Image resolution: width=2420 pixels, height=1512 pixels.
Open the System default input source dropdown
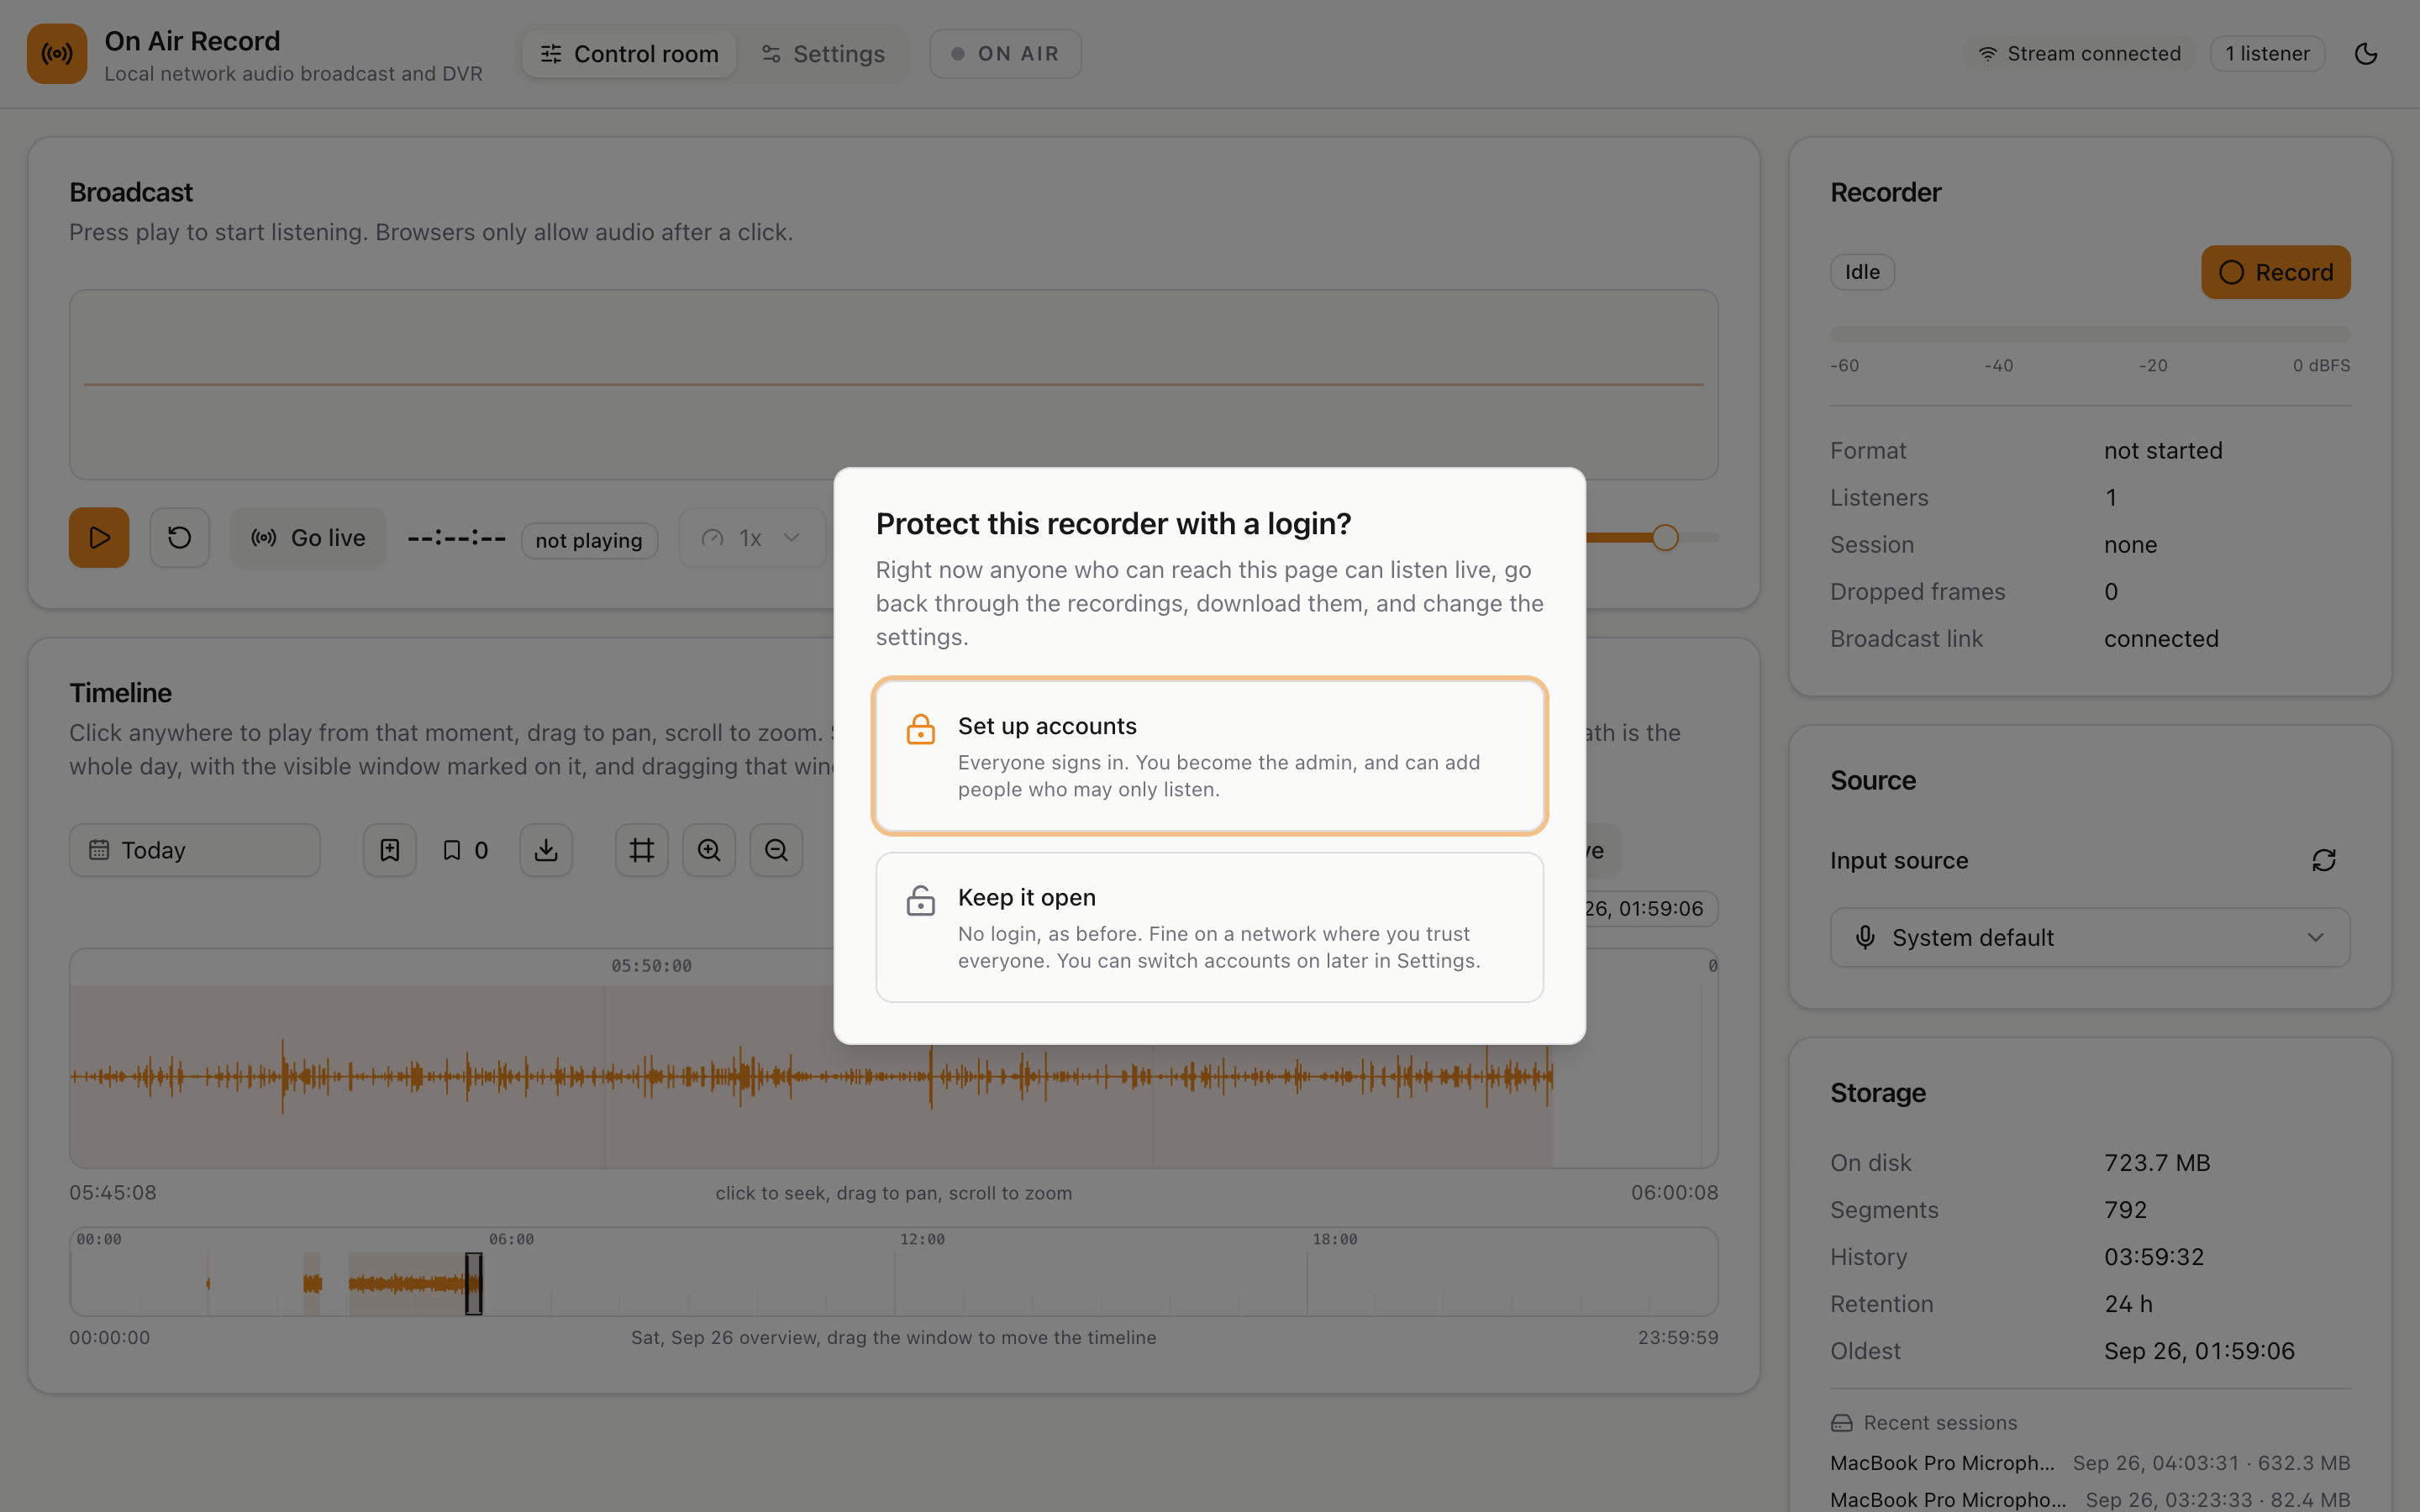point(2090,938)
